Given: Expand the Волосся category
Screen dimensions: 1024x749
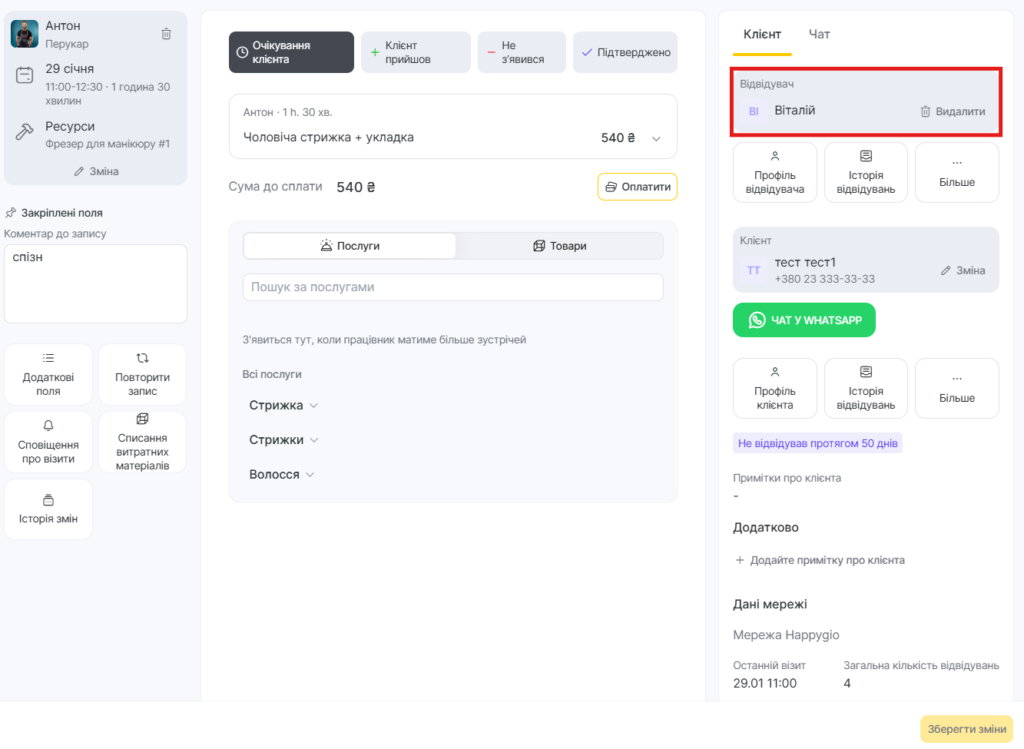Looking at the screenshot, I should pos(282,475).
